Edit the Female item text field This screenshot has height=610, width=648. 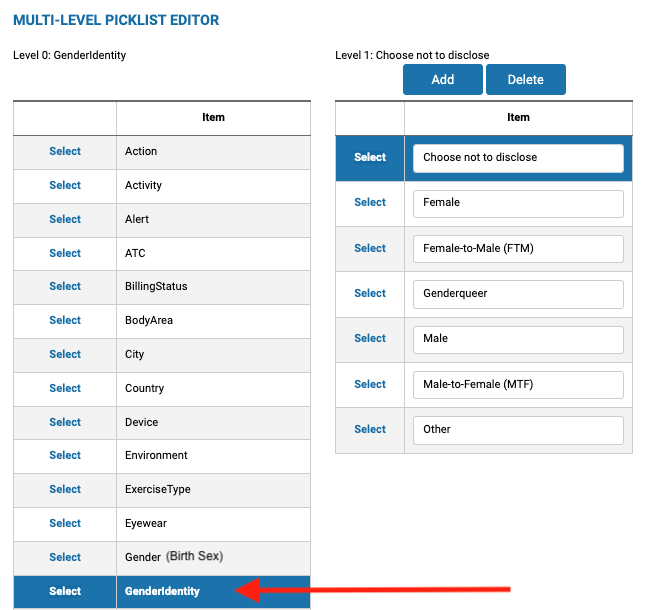point(518,204)
